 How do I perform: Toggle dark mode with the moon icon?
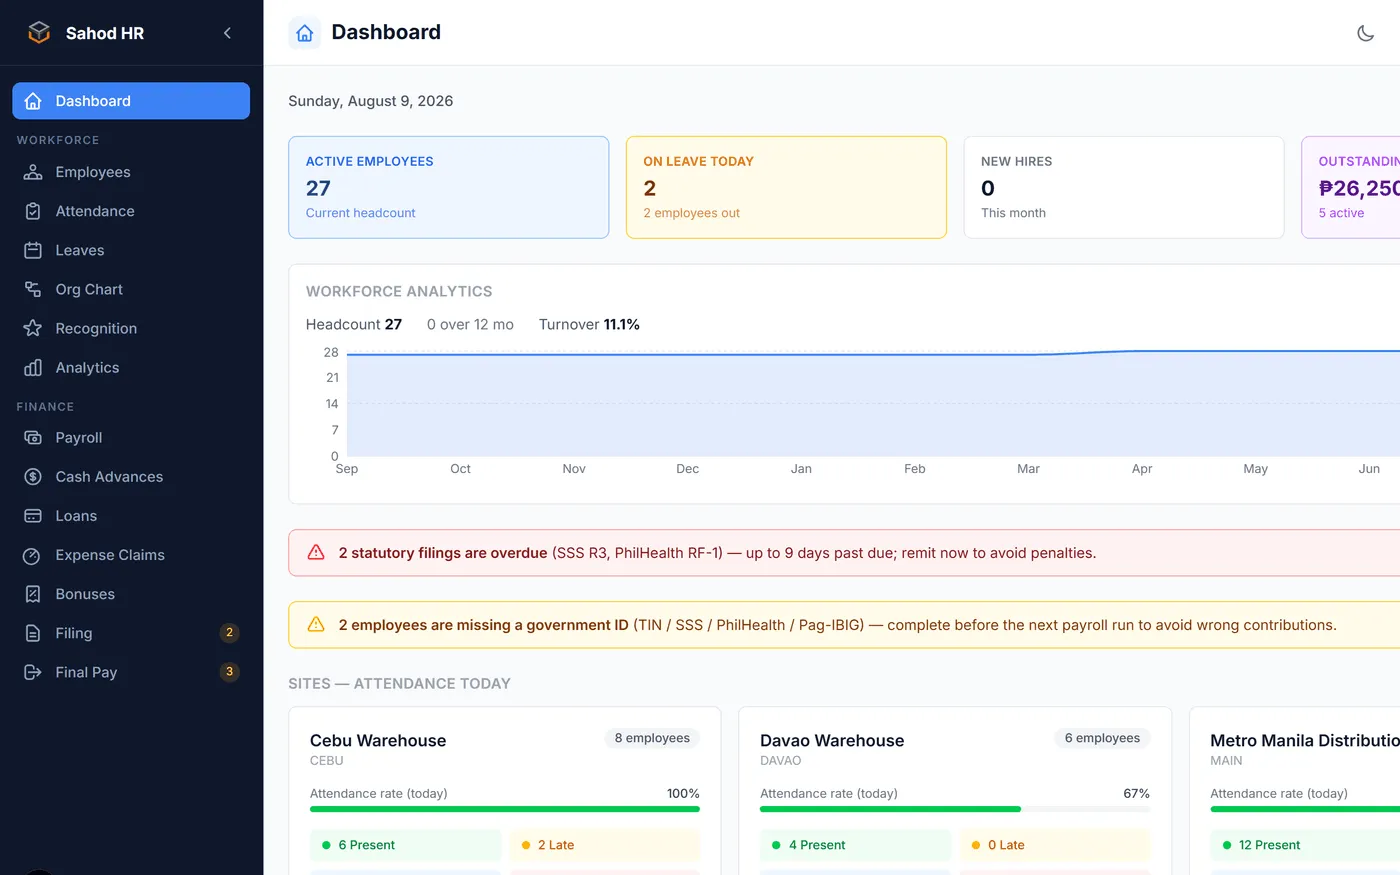1365,33
